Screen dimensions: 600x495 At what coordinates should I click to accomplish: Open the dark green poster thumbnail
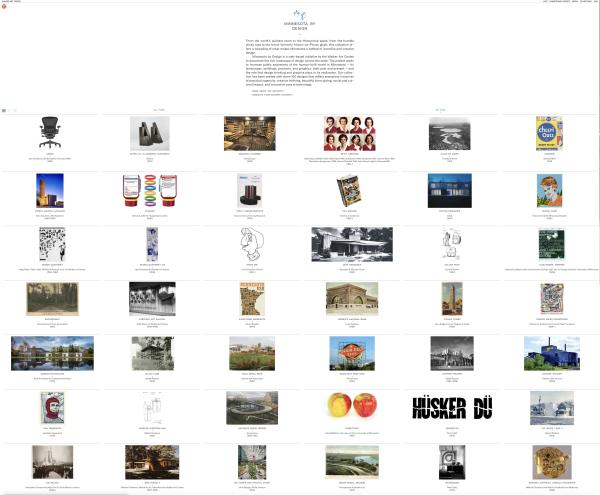coord(552,244)
